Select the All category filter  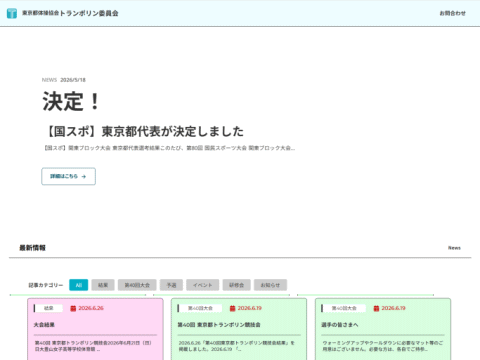pos(79,285)
